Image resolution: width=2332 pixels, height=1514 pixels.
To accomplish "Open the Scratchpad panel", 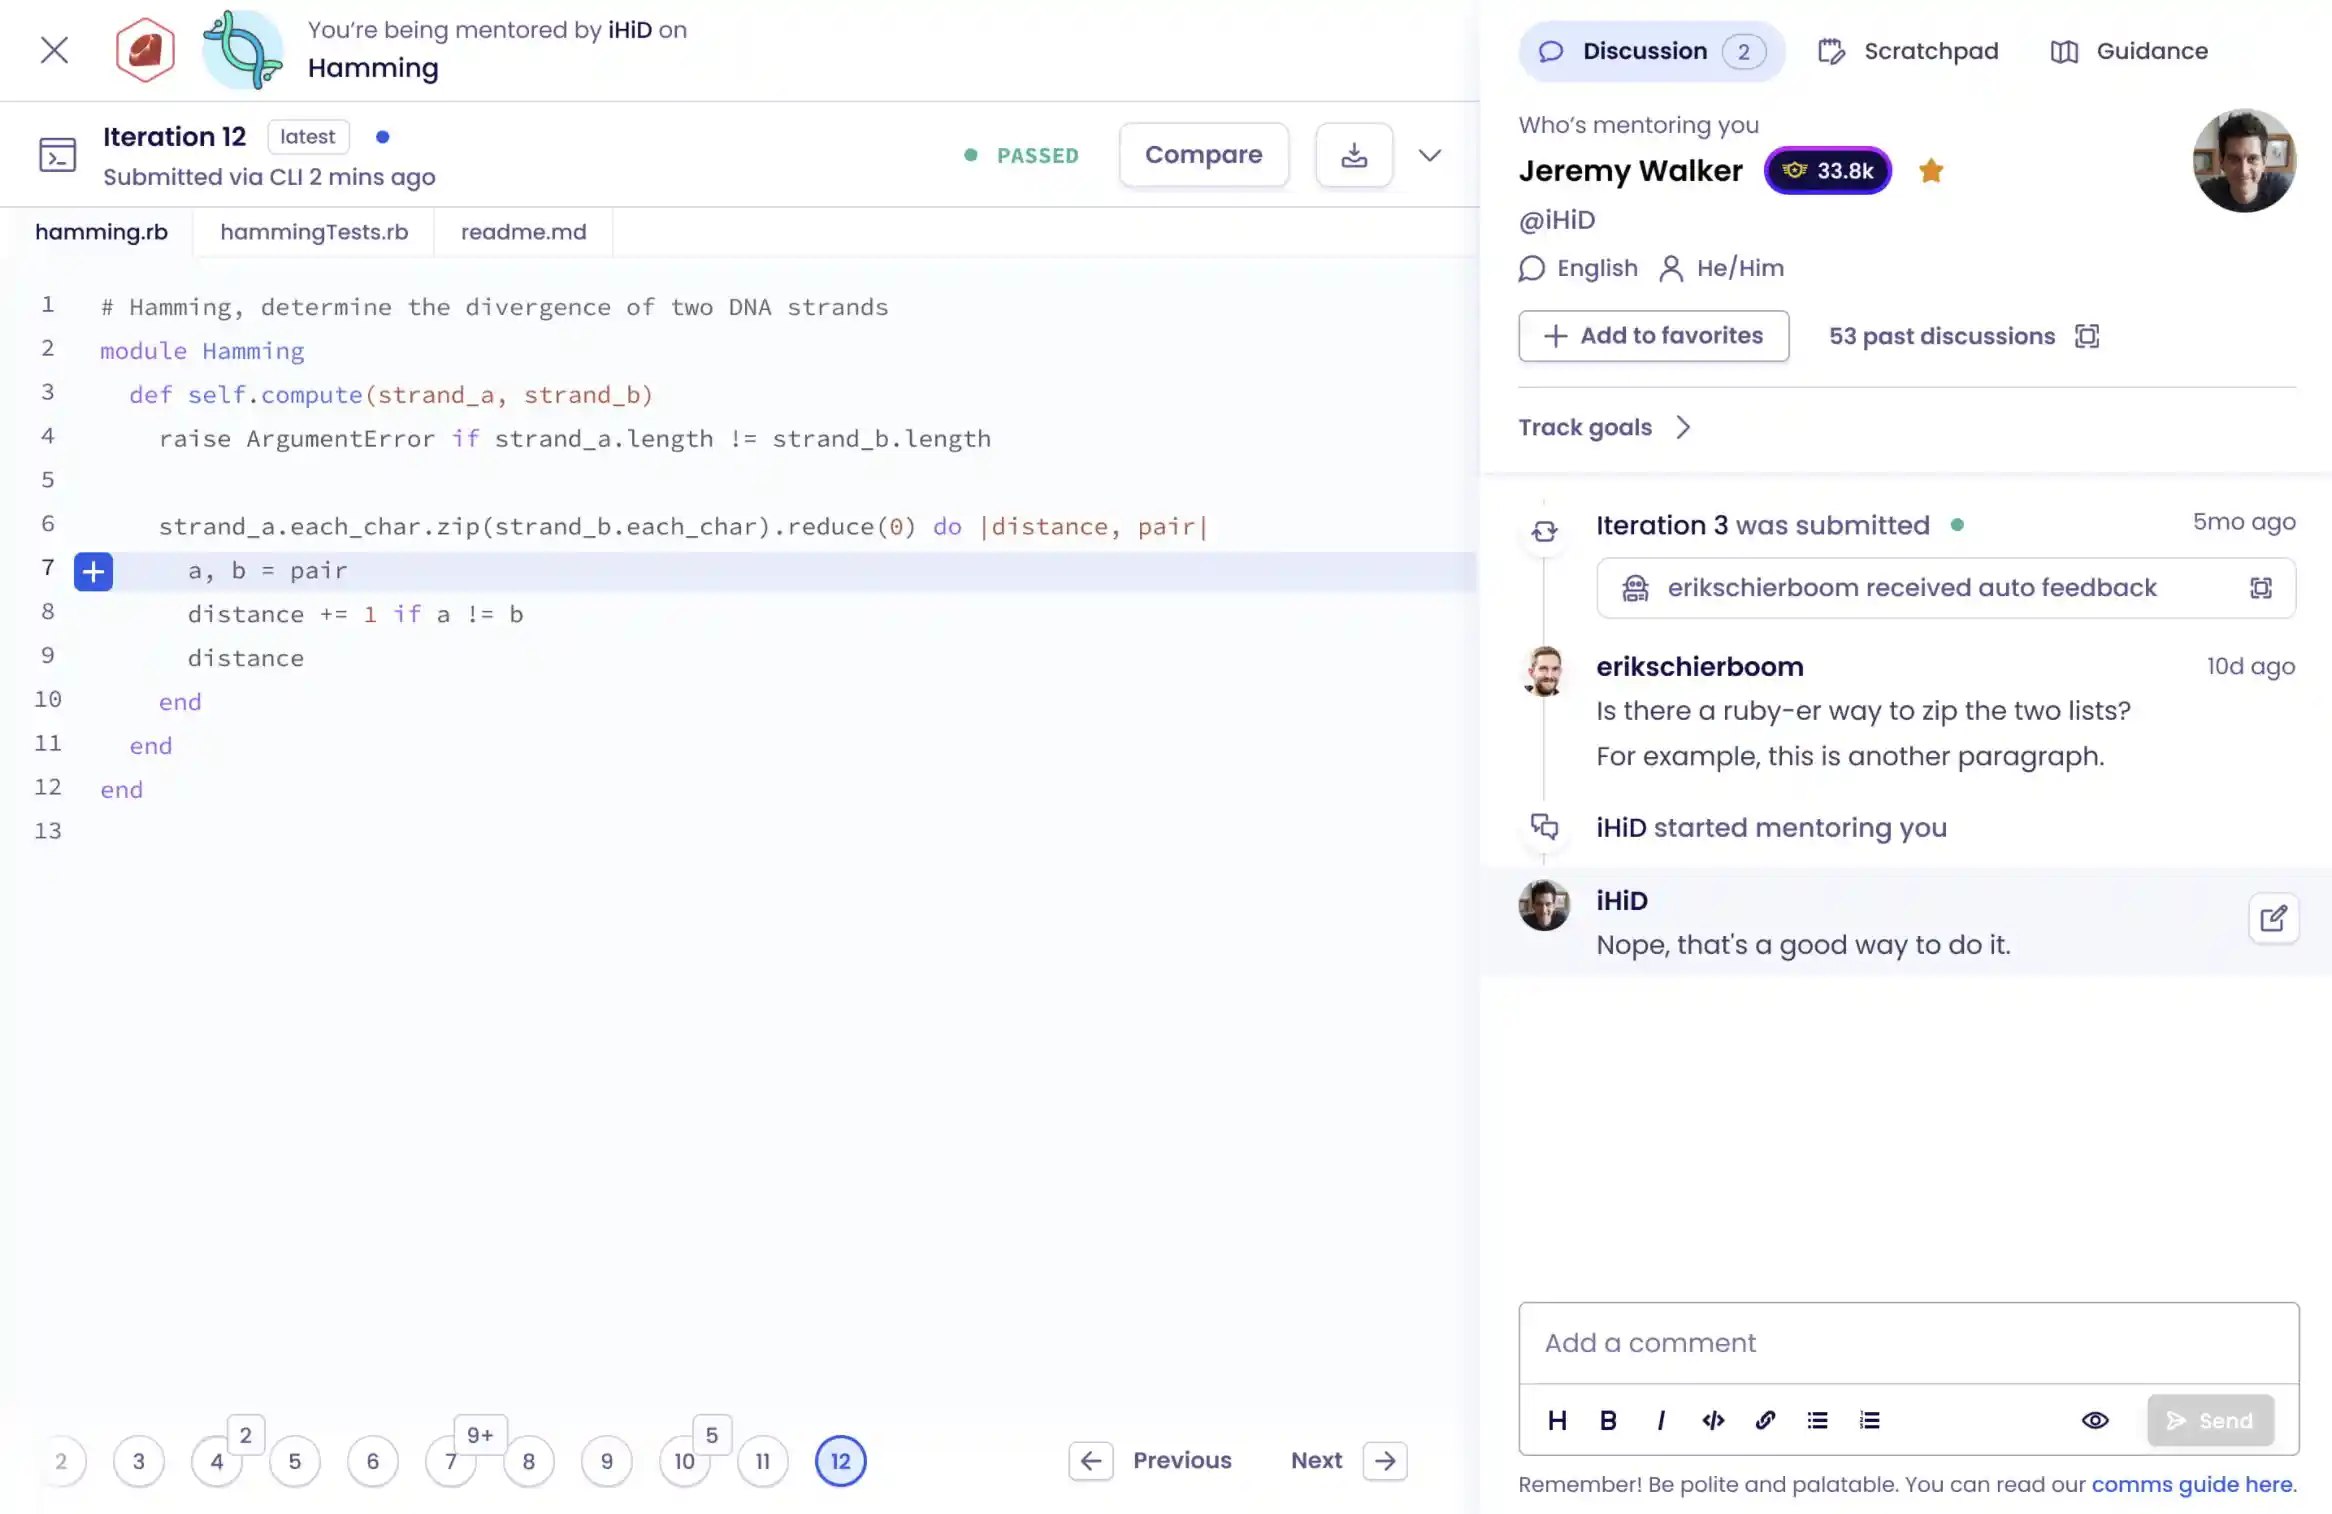I will (1907, 49).
